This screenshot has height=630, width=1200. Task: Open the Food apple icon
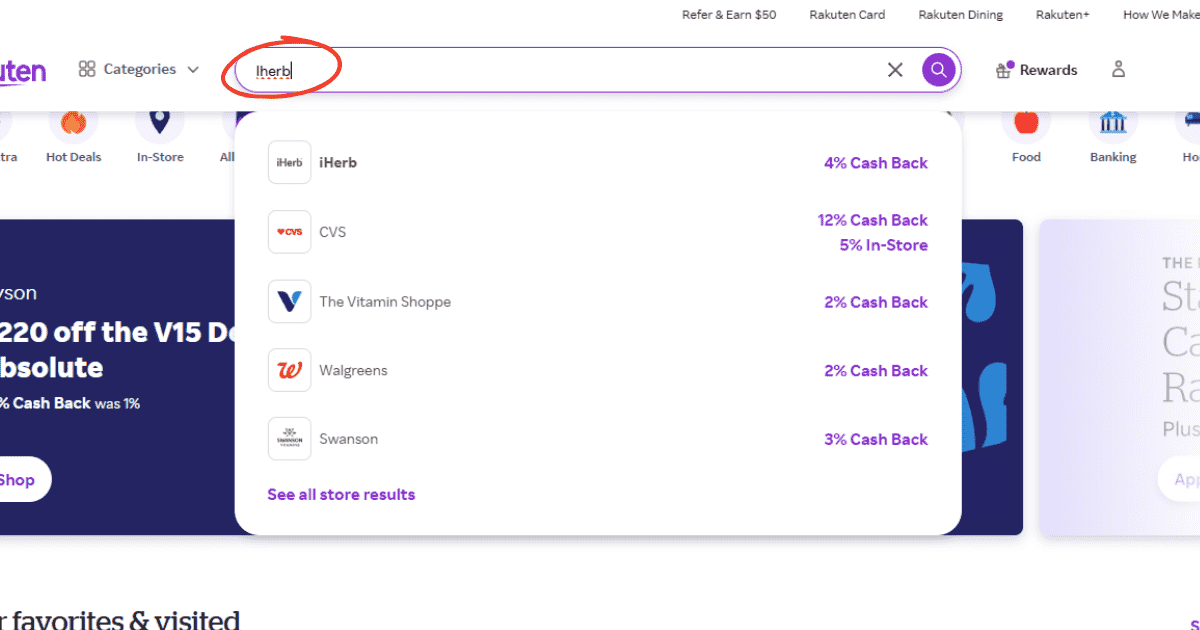[1026, 123]
